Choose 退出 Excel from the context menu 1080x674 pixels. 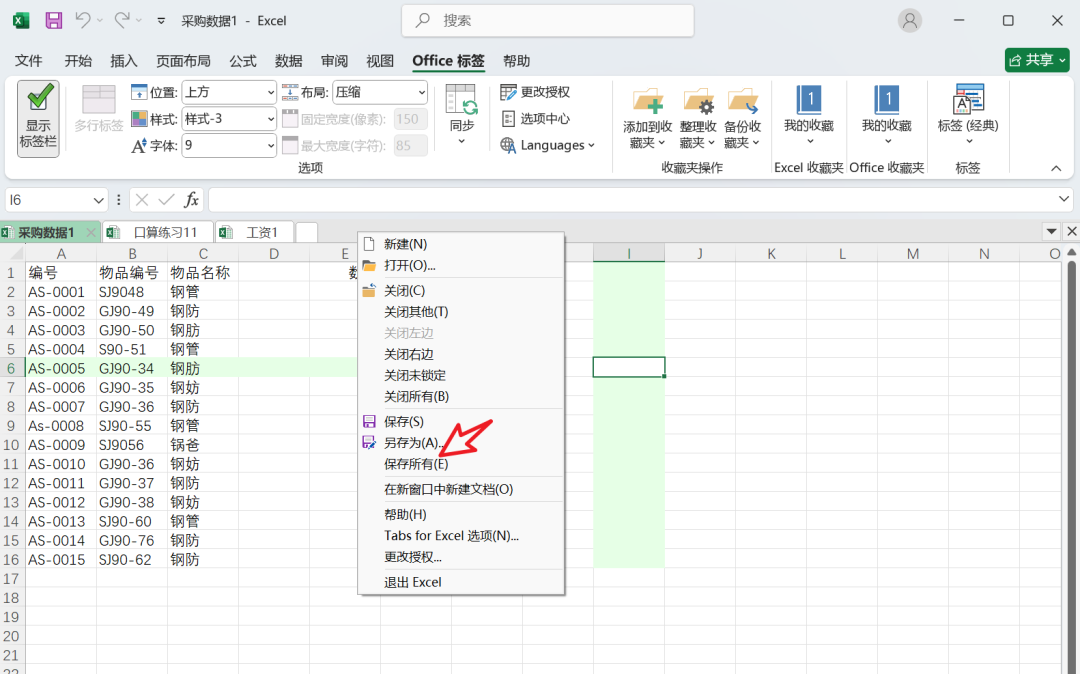(x=461, y=582)
